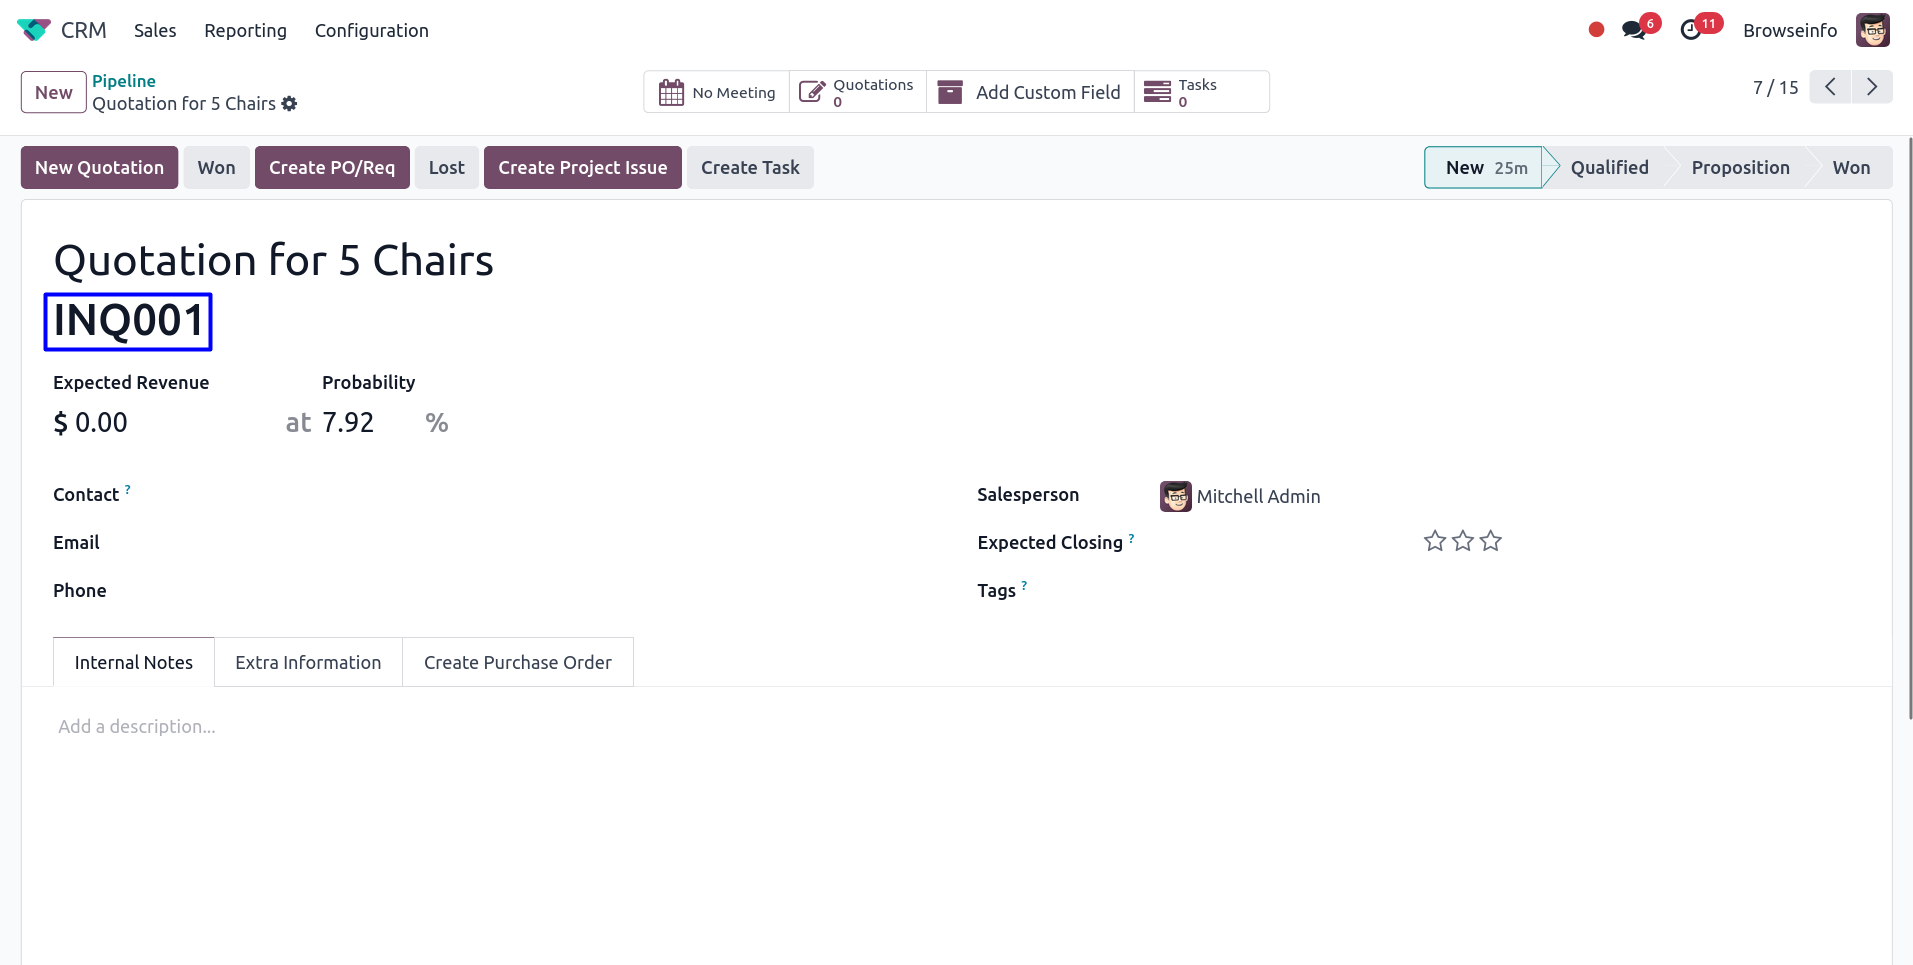This screenshot has height=965, width=1913.
Task: Move the lead to the Qualified stage
Action: click(x=1609, y=168)
